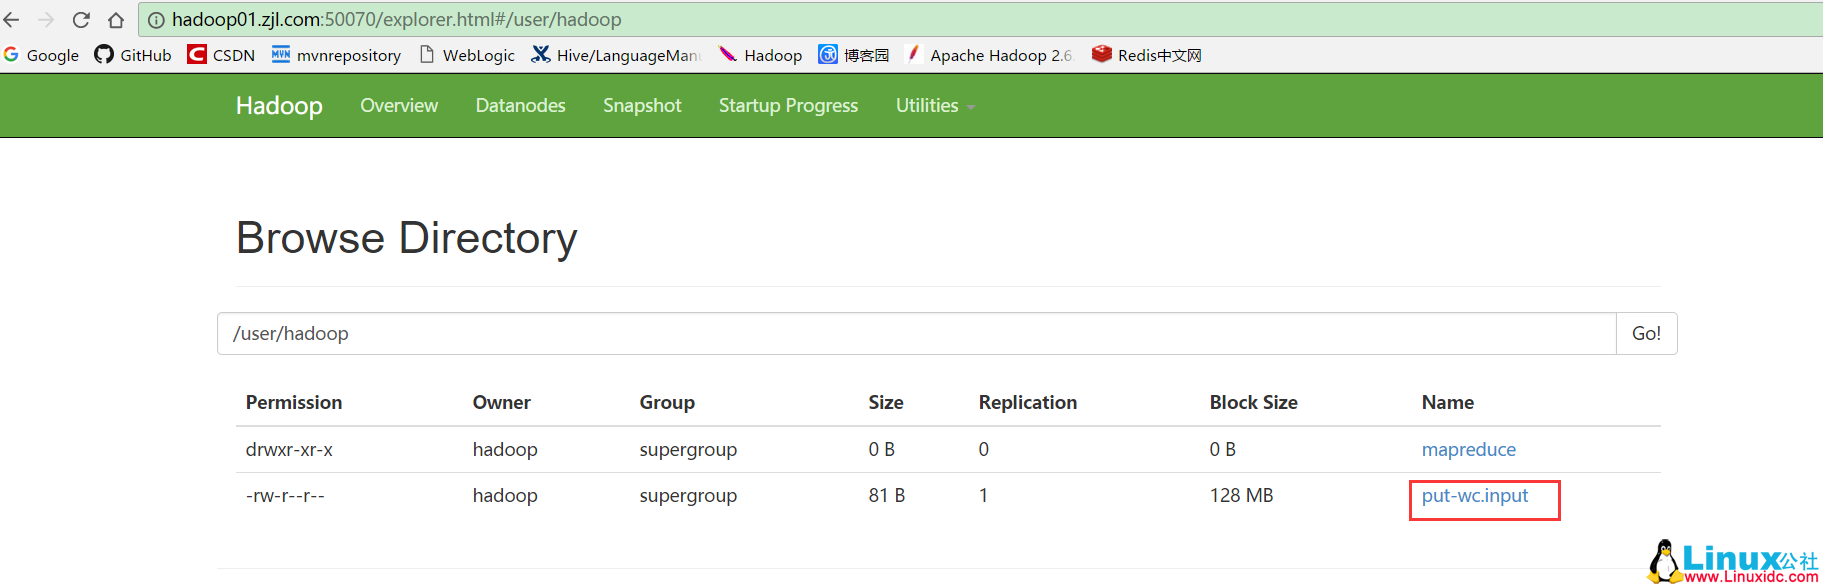1823x587 pixels.
Task: Click the browser forward arrow
Action: pyautogui.click(x=46, y=19)
